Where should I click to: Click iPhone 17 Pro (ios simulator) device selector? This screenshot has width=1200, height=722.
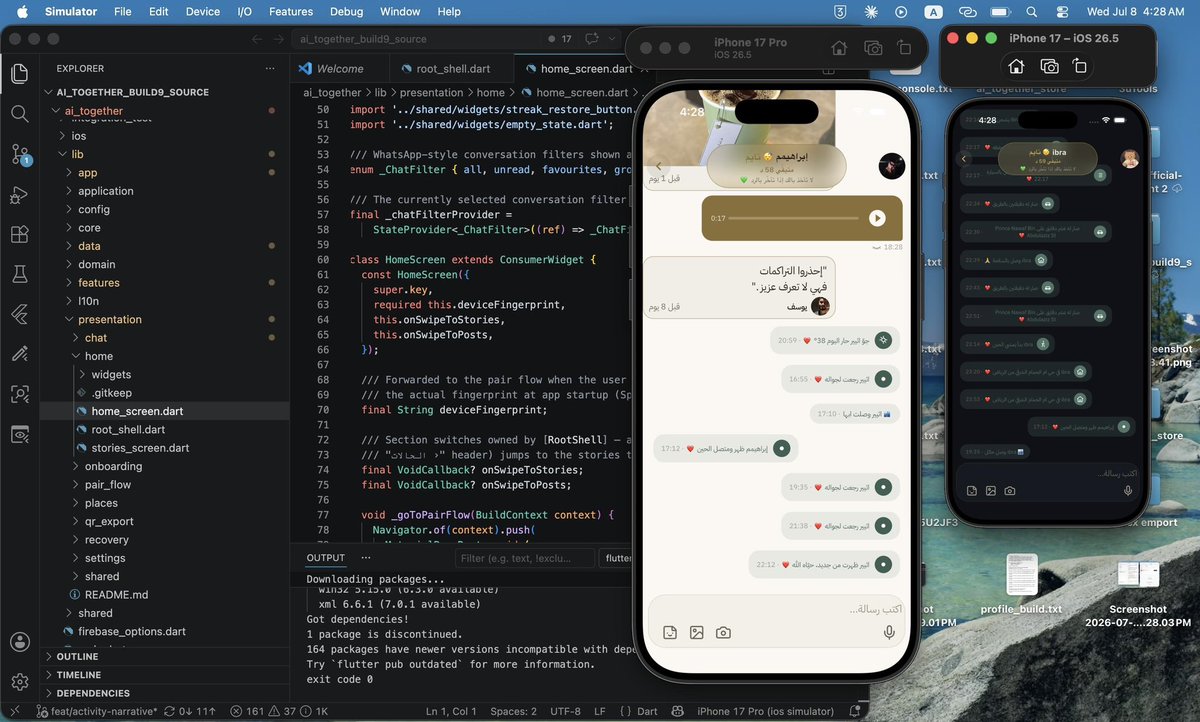coord(765,711)
